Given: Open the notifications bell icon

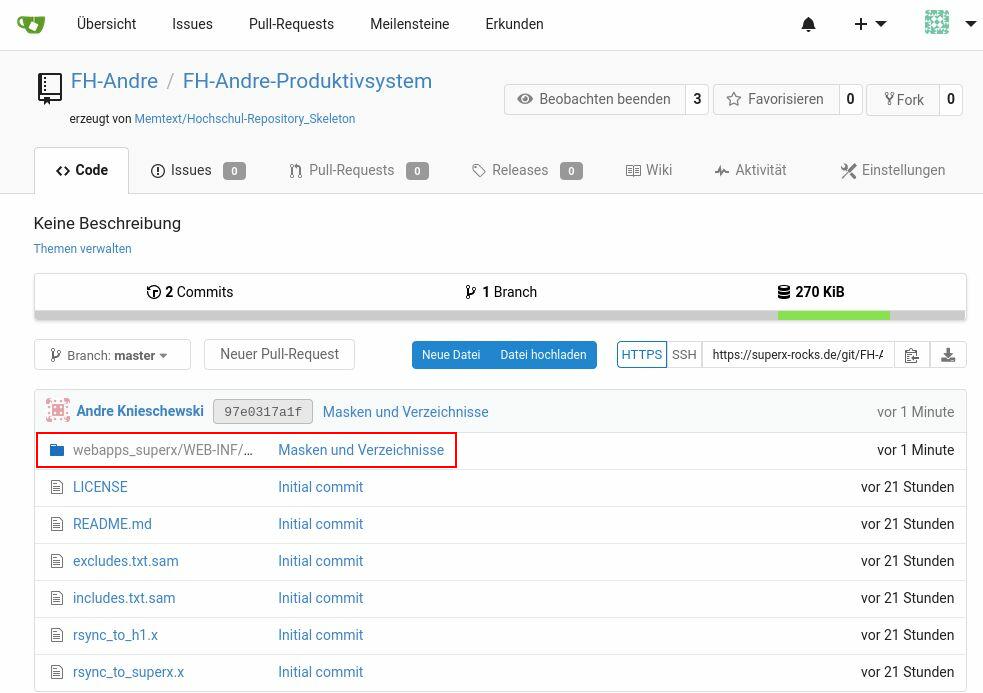Looking at the screenshot, I should [x=808, y=24].
